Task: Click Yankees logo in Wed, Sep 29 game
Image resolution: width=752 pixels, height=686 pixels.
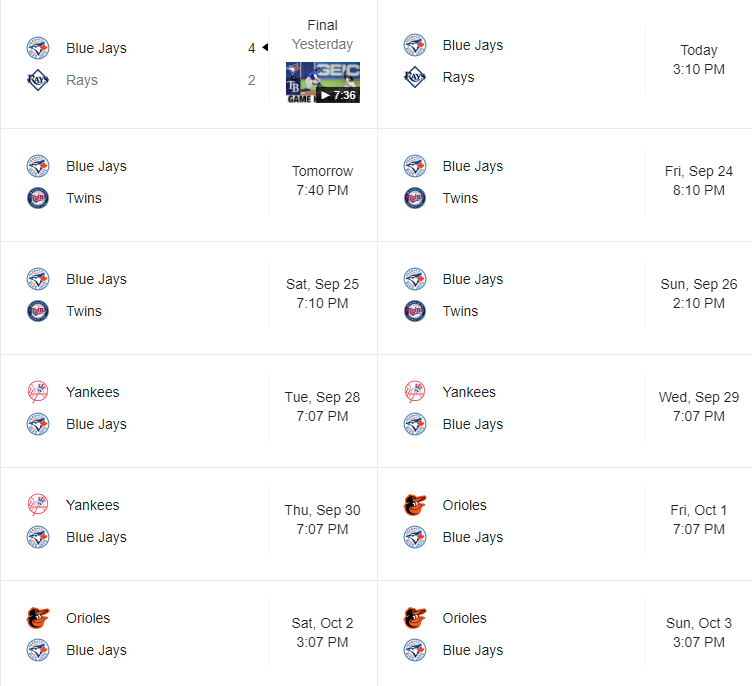Action: click(415, 392)
